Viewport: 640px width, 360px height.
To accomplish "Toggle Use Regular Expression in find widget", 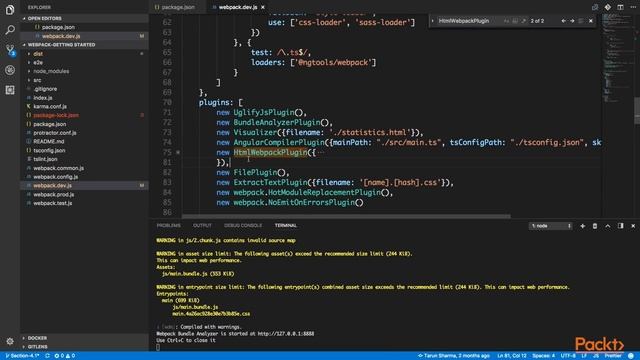I will tap(524, 21).
